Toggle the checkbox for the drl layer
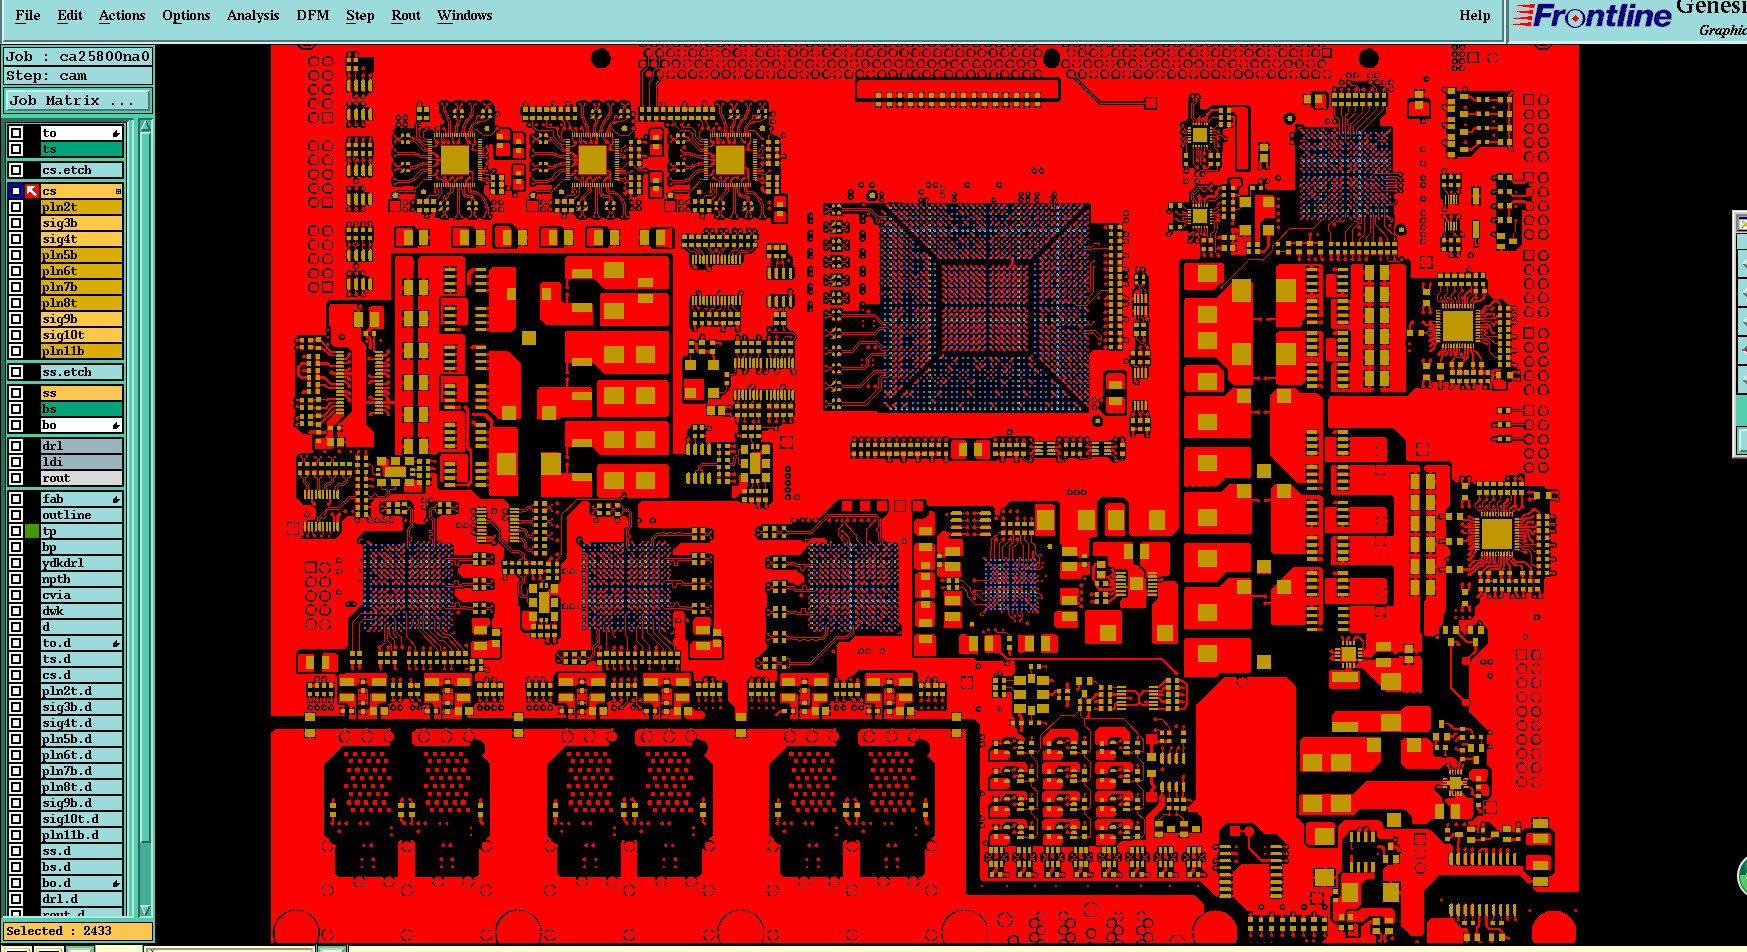The width and height of the screenshot is (1747, 952). (16, 446)
